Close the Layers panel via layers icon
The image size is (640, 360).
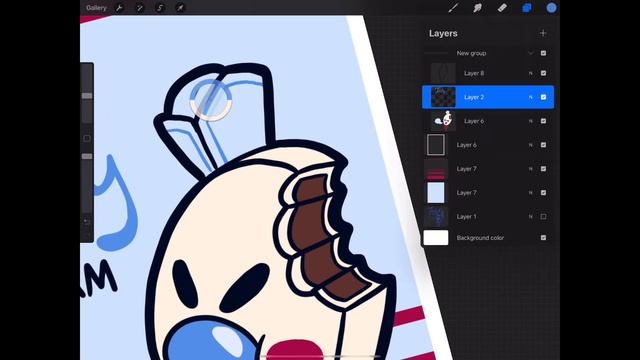(x=527, y=8)
